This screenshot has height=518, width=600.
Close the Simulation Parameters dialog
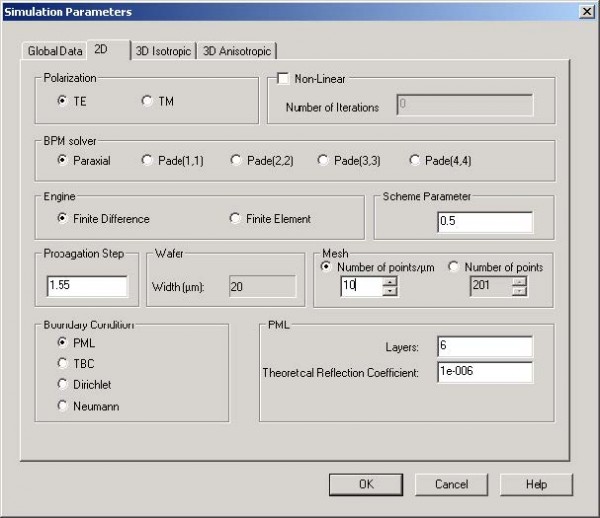587,11
